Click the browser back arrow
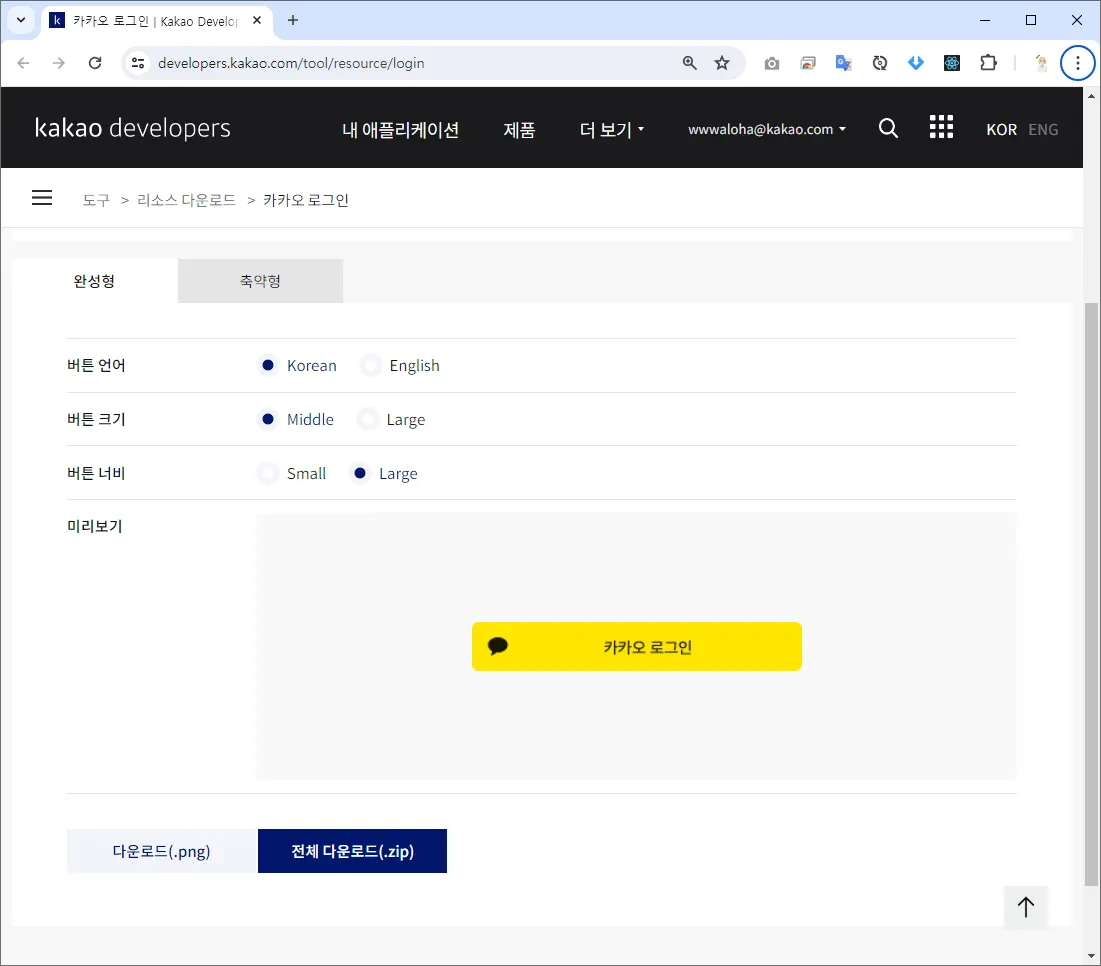1101x966 pixels. click(x=23, y=63)
